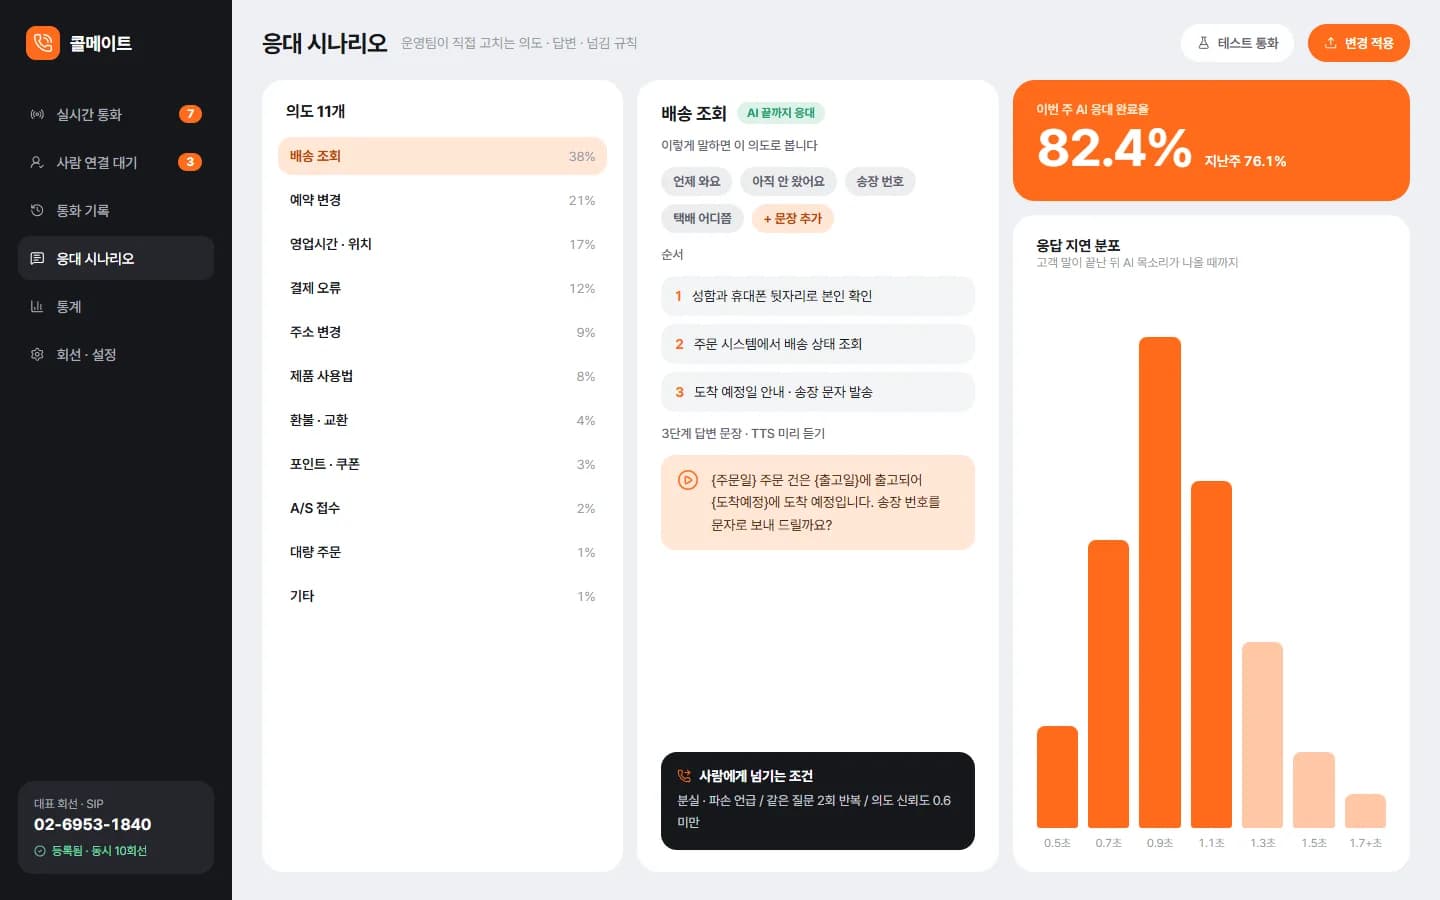1440x900 pixels.
Task: Click the 콜메이트 phone logo icon
Action: coord(43,43)
